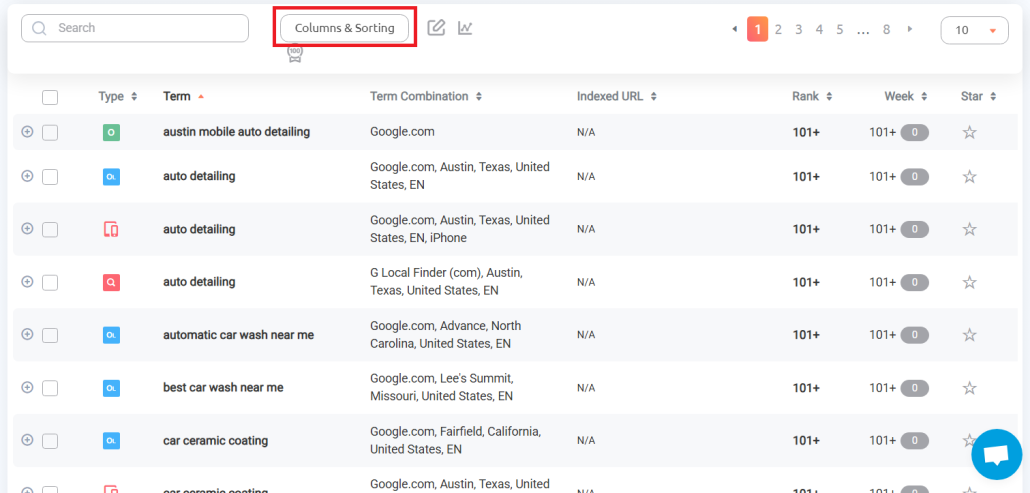The image size is (1030, 493).
Task: Sort by Rank column
Action: point(812,96)
